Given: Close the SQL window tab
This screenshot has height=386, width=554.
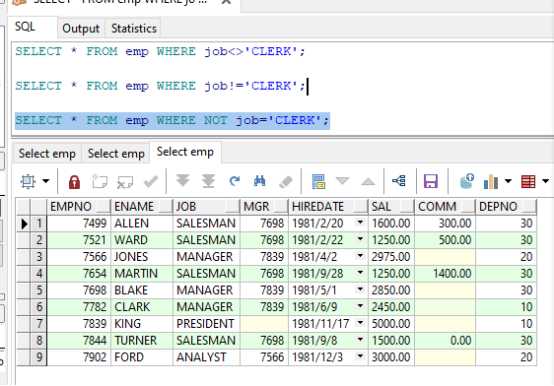Looking at the screenshot, I should click(x=226, y=2).
